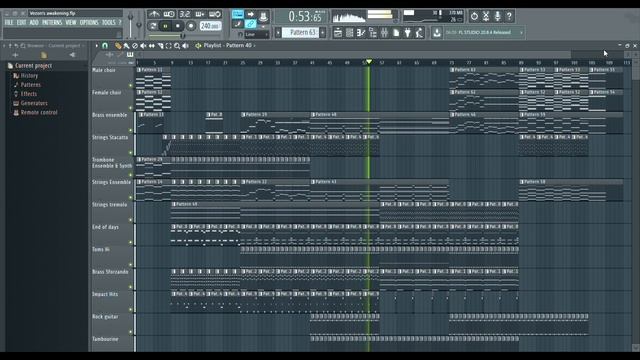
Task: Click the stop playback button
Action: pos(178,26)
